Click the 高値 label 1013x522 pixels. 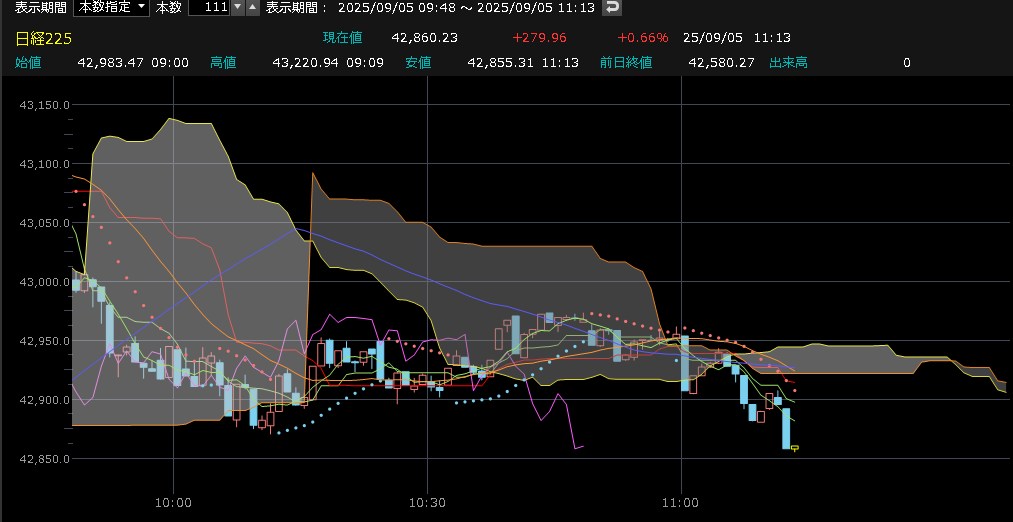223,63
